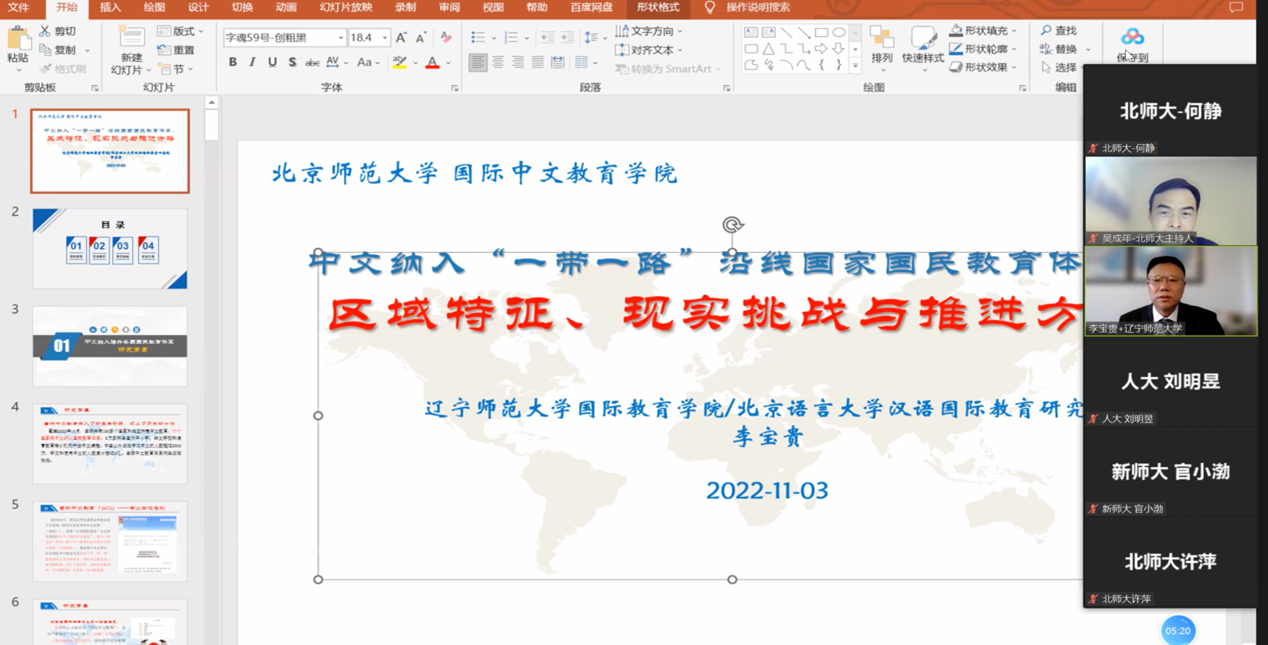Toggle bold formatting

pyautogui.click(x=233, y=63)
